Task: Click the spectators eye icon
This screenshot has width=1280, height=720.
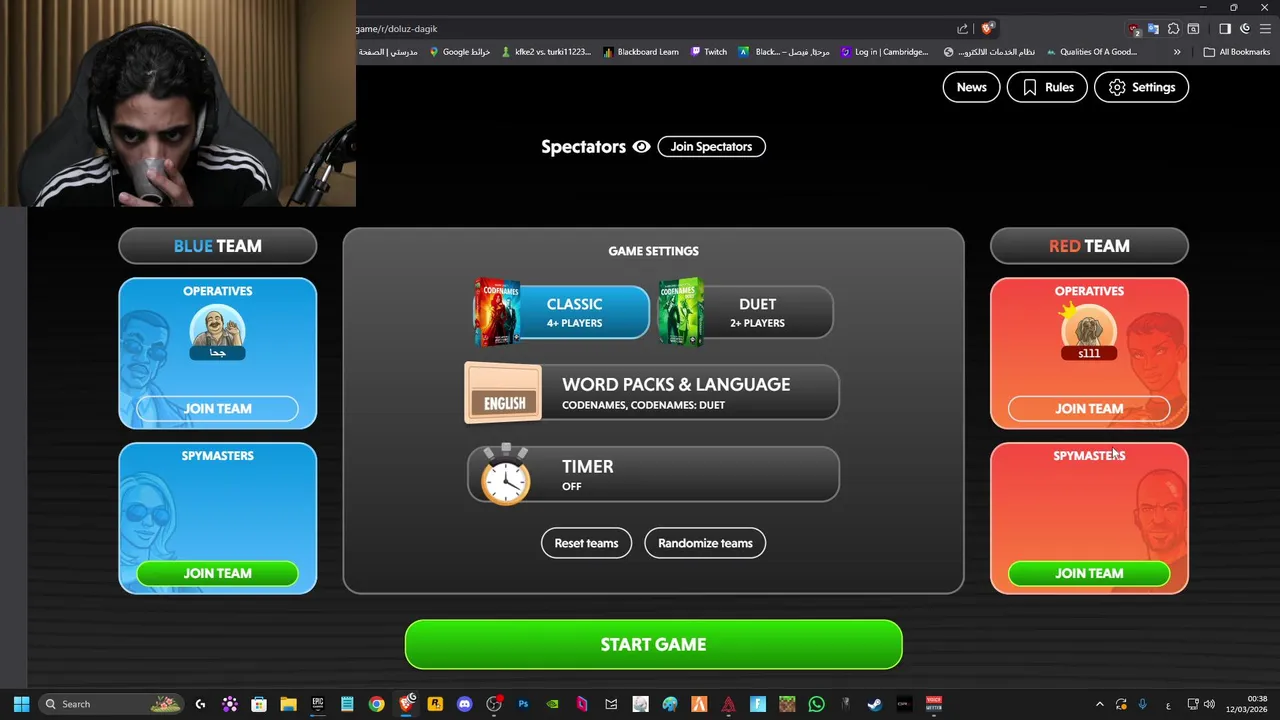Action: [641, 146]
